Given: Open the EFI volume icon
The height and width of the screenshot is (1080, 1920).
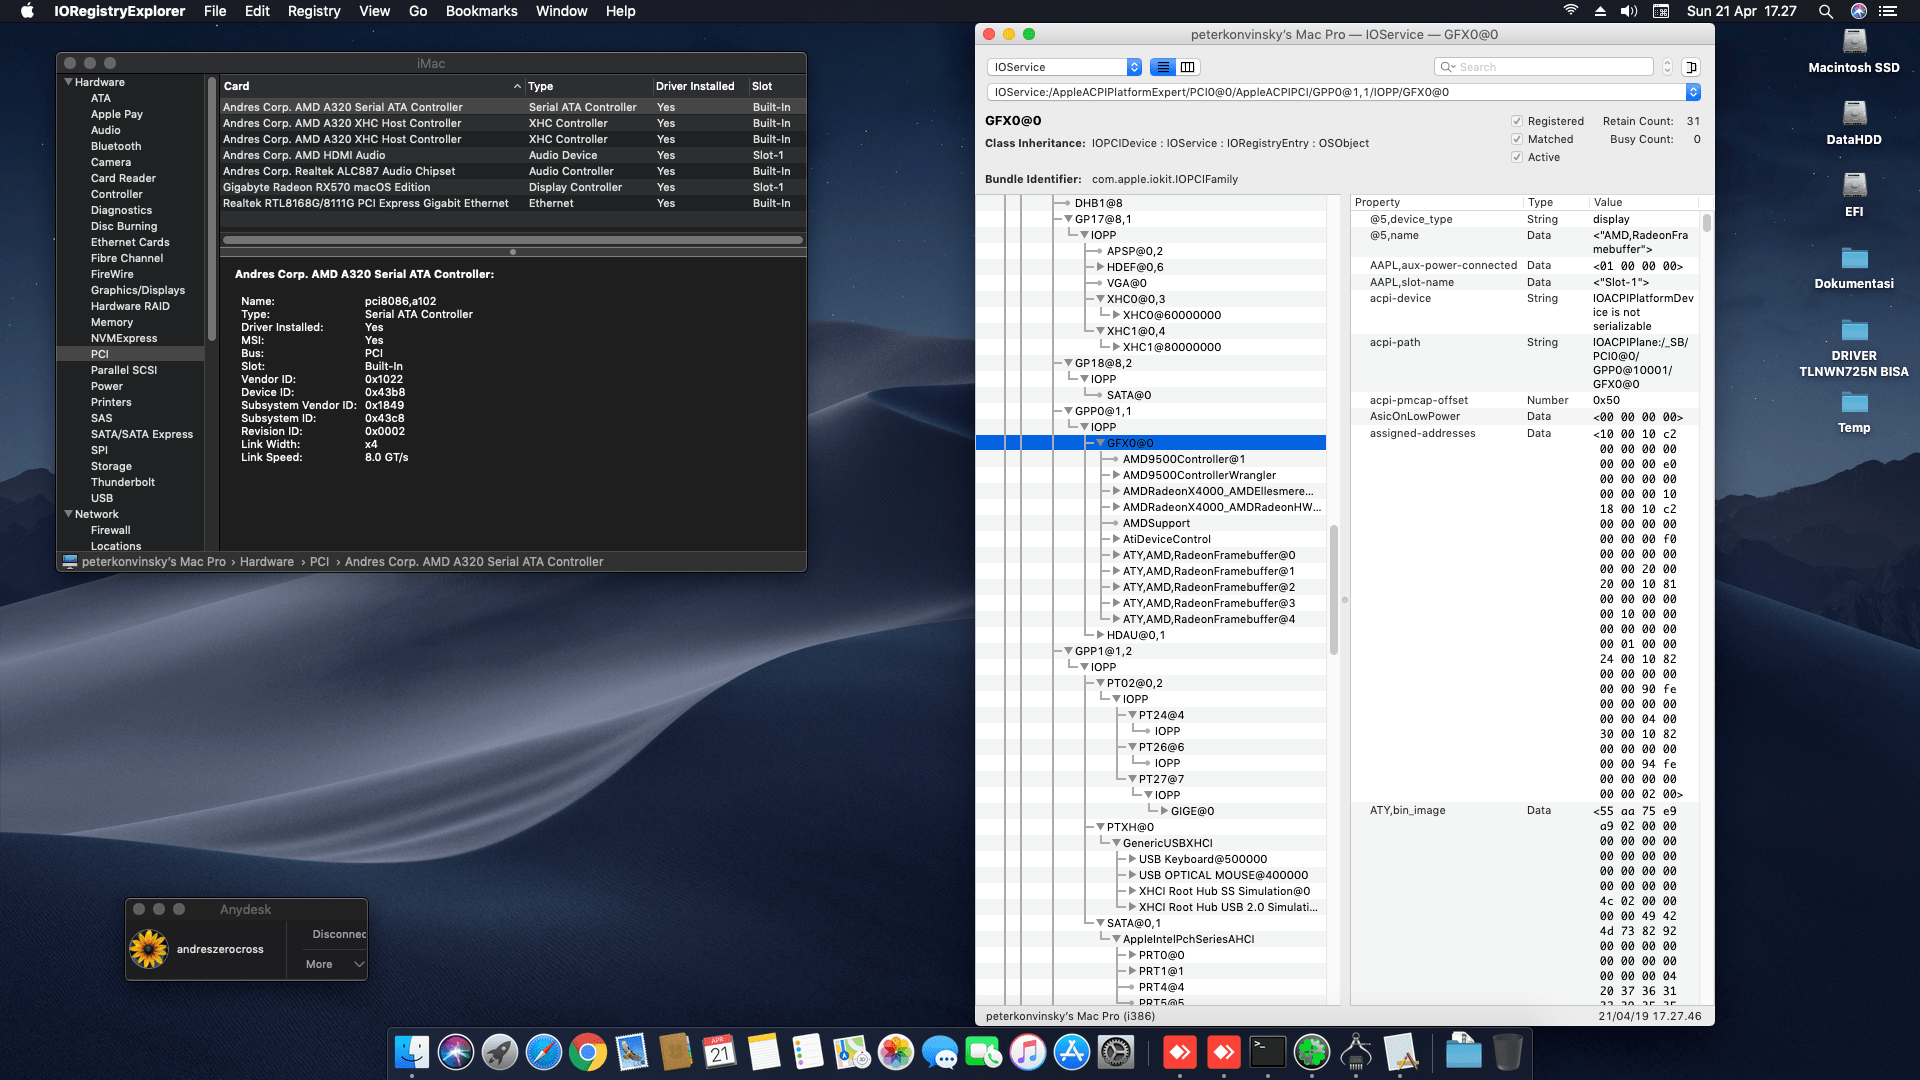Looking at the screenshot, I should coord(1854,187).
